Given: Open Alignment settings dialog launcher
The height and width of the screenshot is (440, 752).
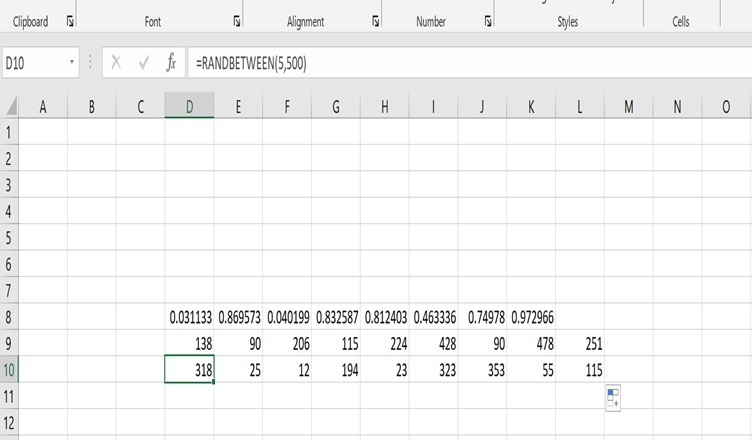Looking at the screenshot, I should tap(376, 22).
